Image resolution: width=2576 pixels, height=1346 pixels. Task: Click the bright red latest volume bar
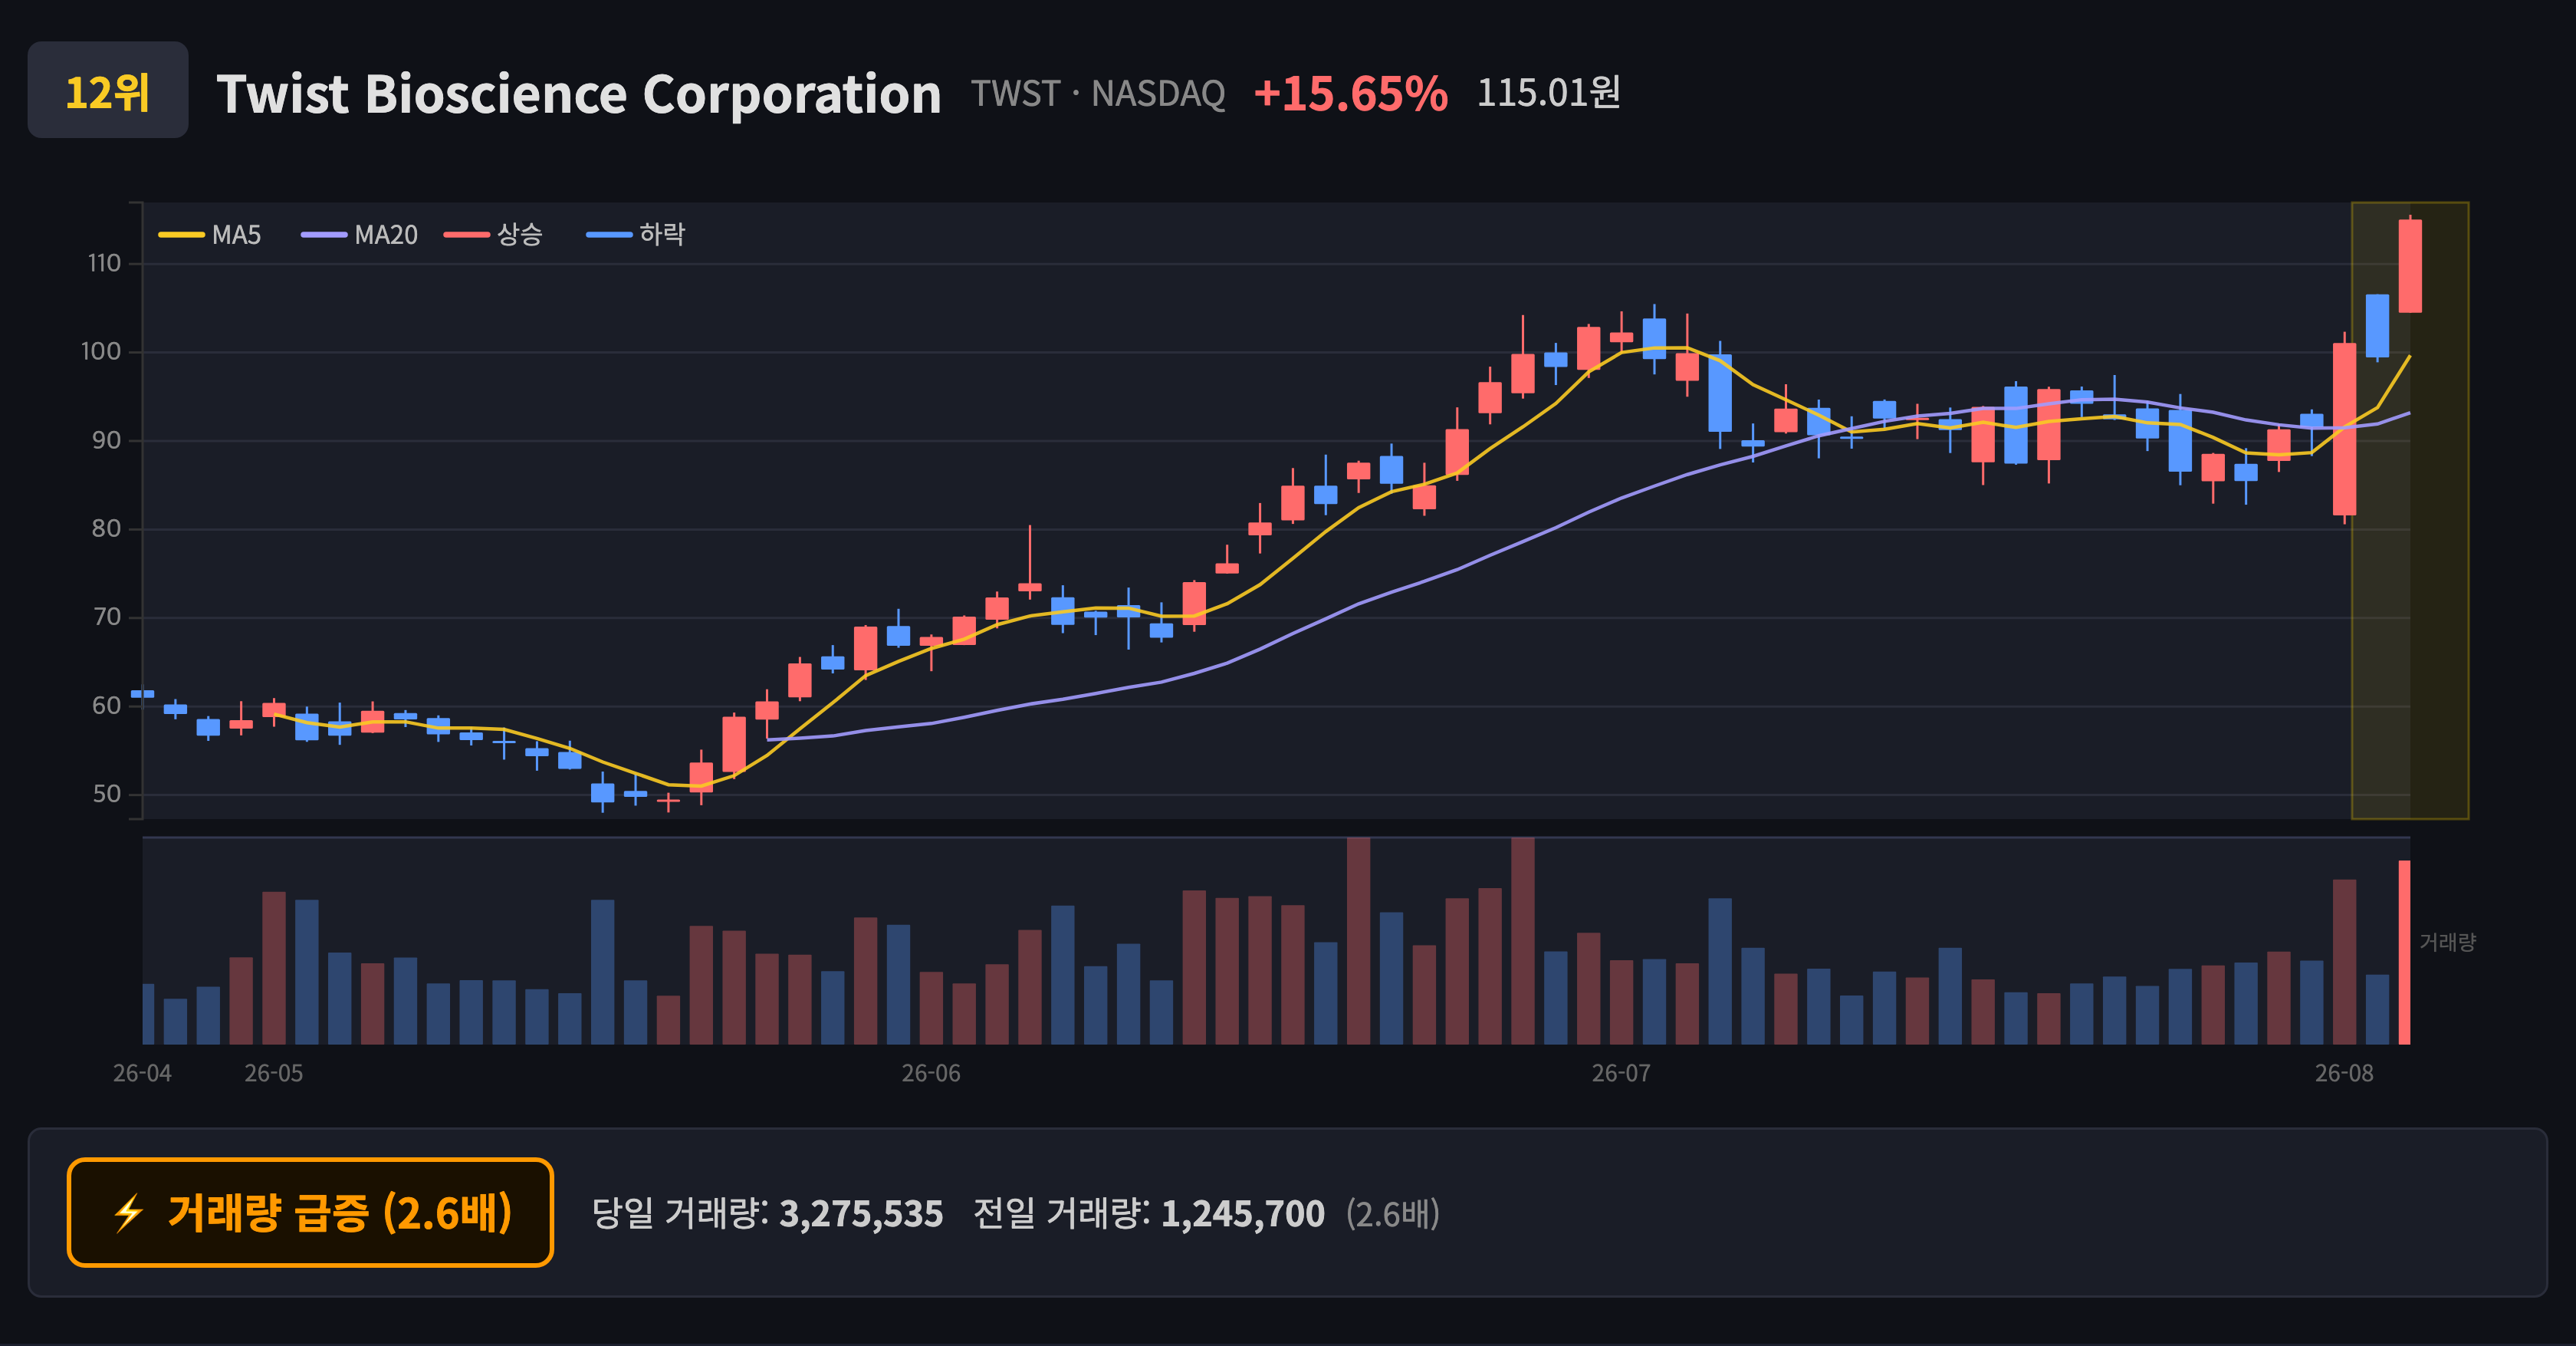(2404, 952)
